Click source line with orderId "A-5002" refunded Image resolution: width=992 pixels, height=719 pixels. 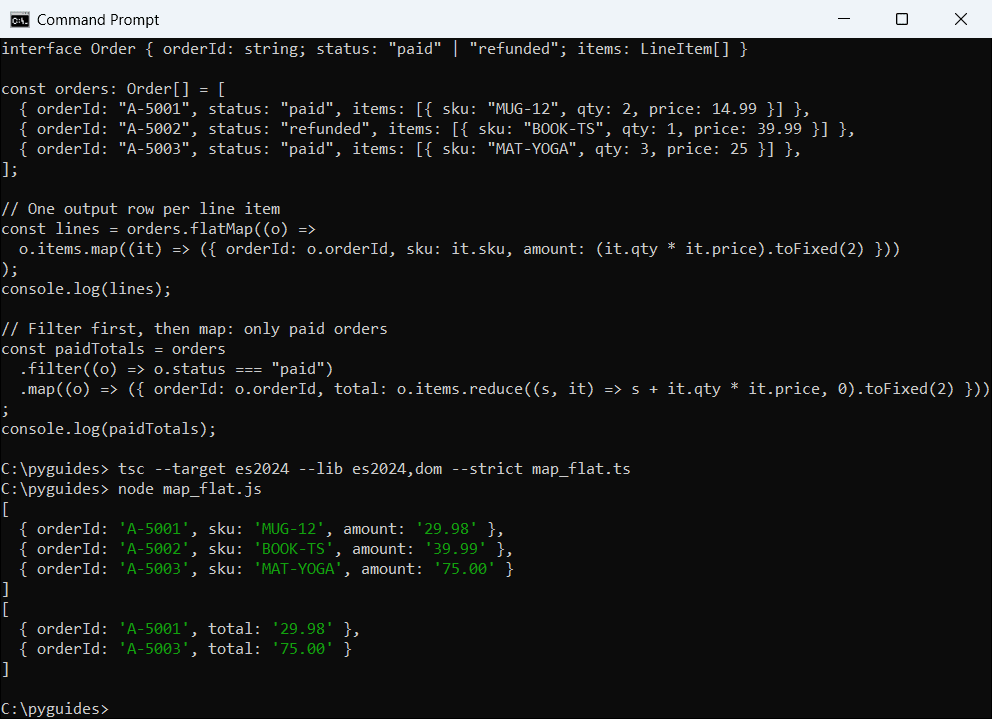(x=437, y=129)
